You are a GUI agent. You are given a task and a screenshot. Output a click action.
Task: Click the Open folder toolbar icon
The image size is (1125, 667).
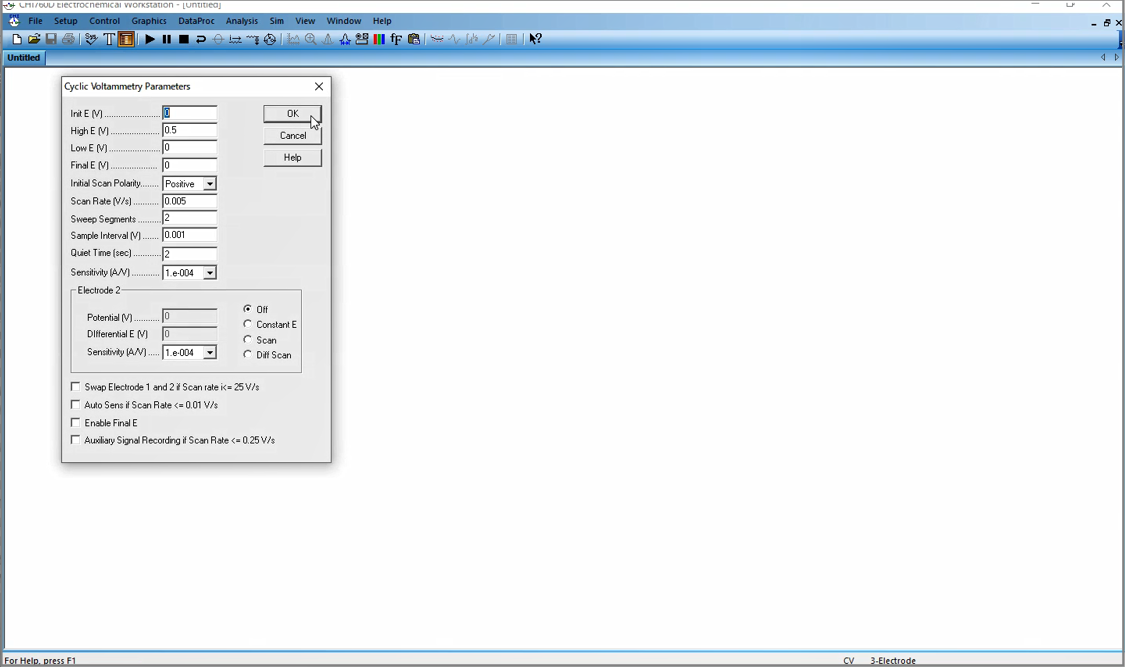[x=34, y=39]
